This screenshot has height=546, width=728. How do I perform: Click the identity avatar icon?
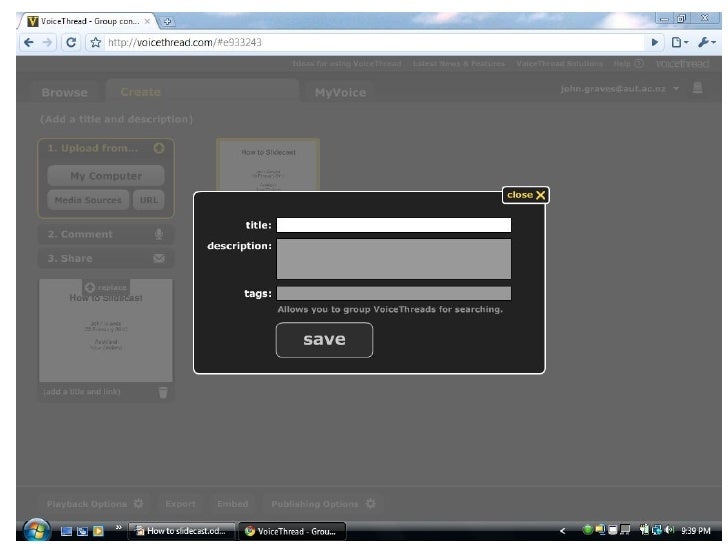click(697, 88)
